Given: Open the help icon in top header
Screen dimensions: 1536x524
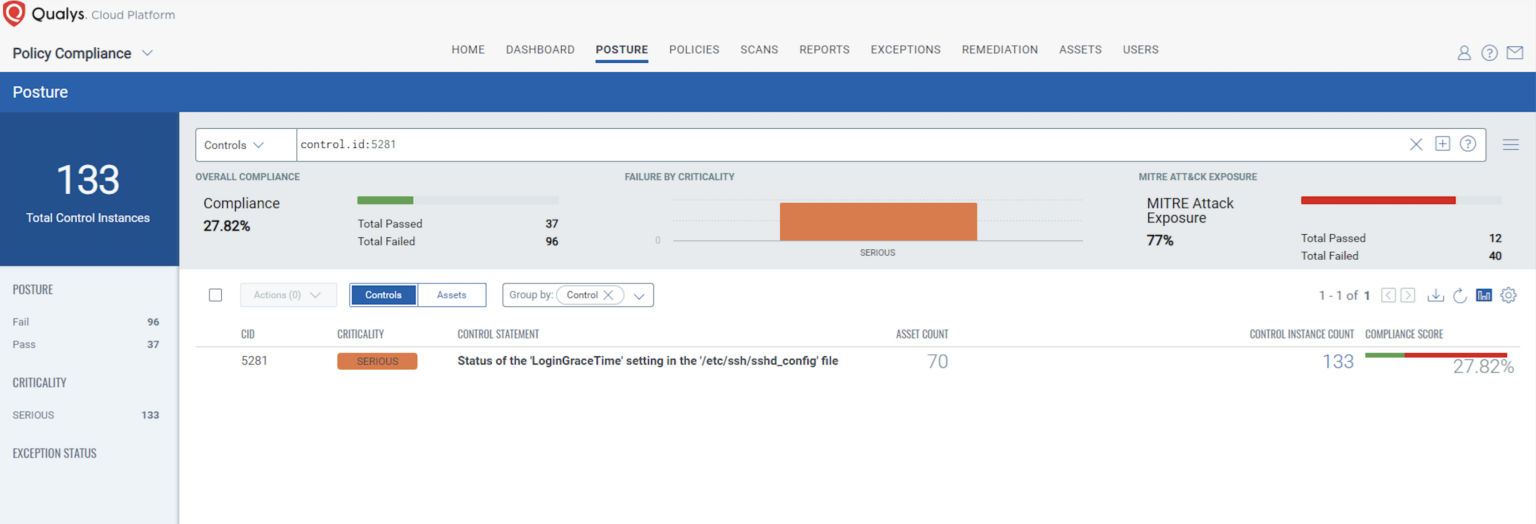Looking at the screenshot, I should click(1489, 53).
